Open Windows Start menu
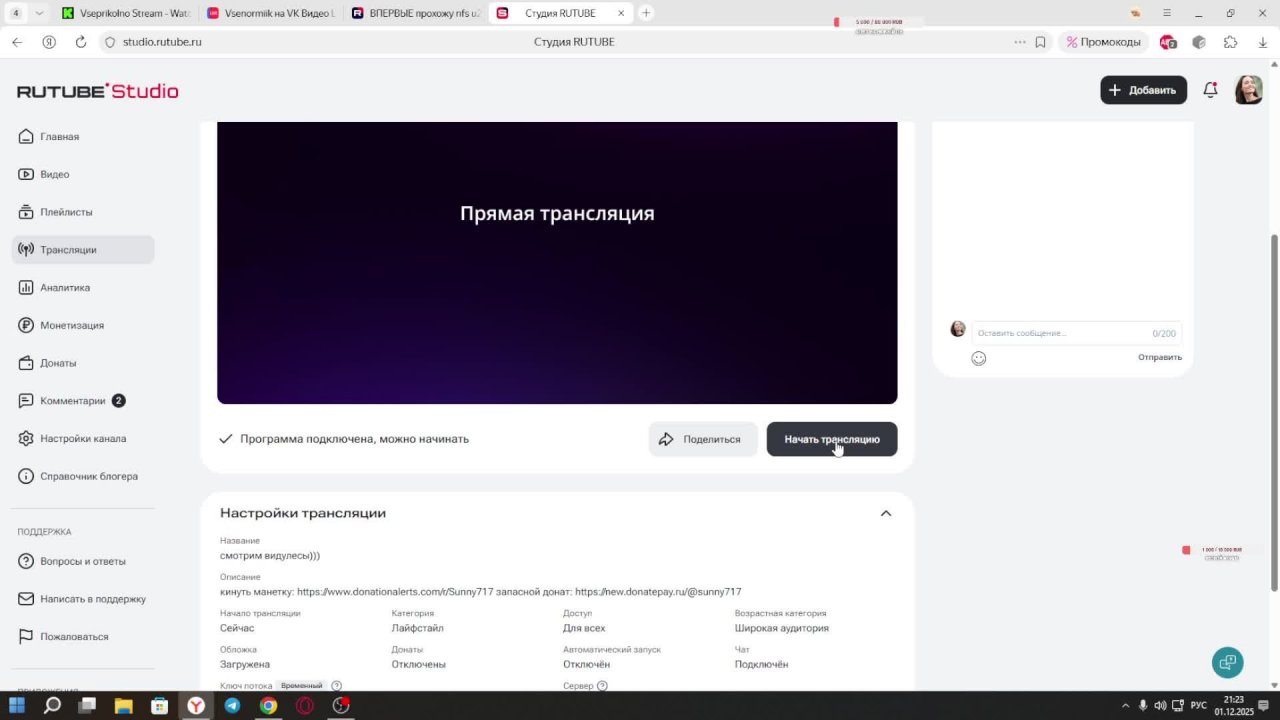This screenshot has width=1280, height=720. (16, 705)
